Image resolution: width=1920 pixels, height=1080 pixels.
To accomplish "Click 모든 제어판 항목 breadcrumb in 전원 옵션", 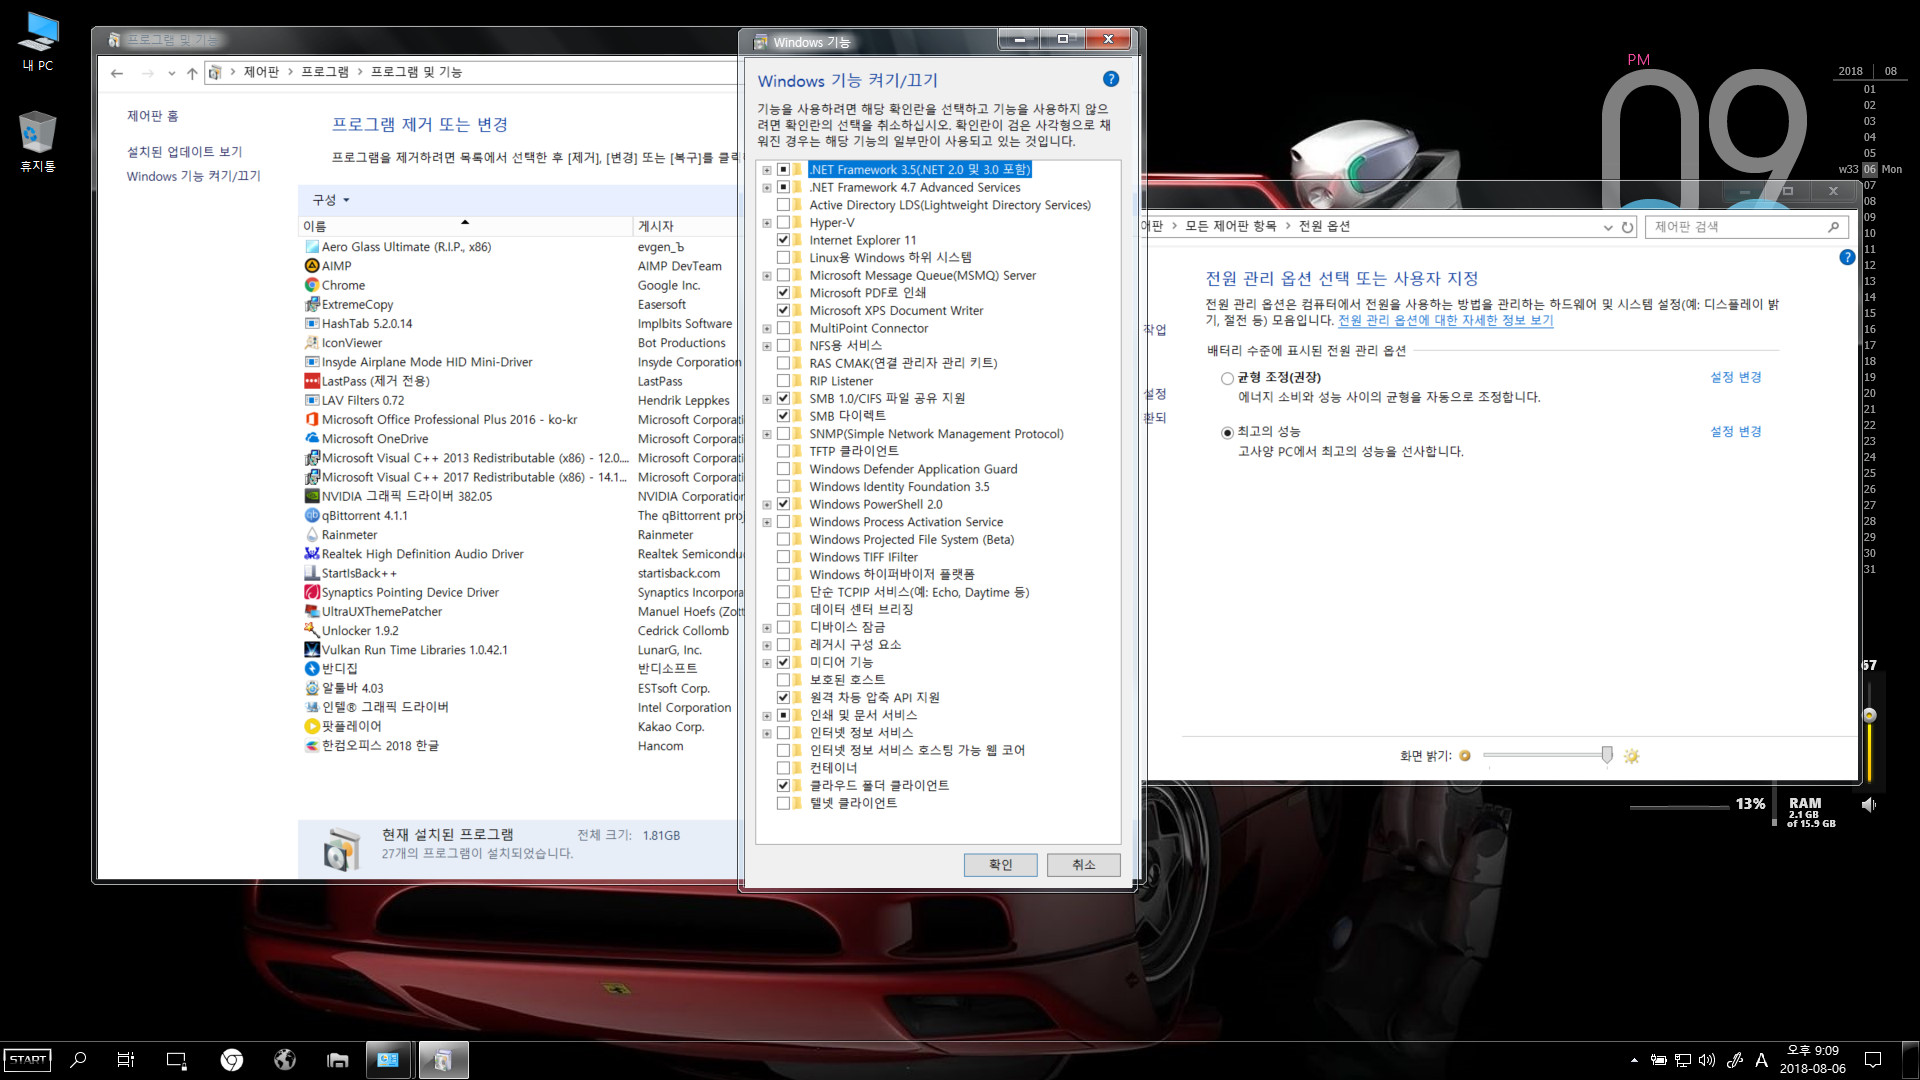I will pyautogui.click(x=1231, y=227).
